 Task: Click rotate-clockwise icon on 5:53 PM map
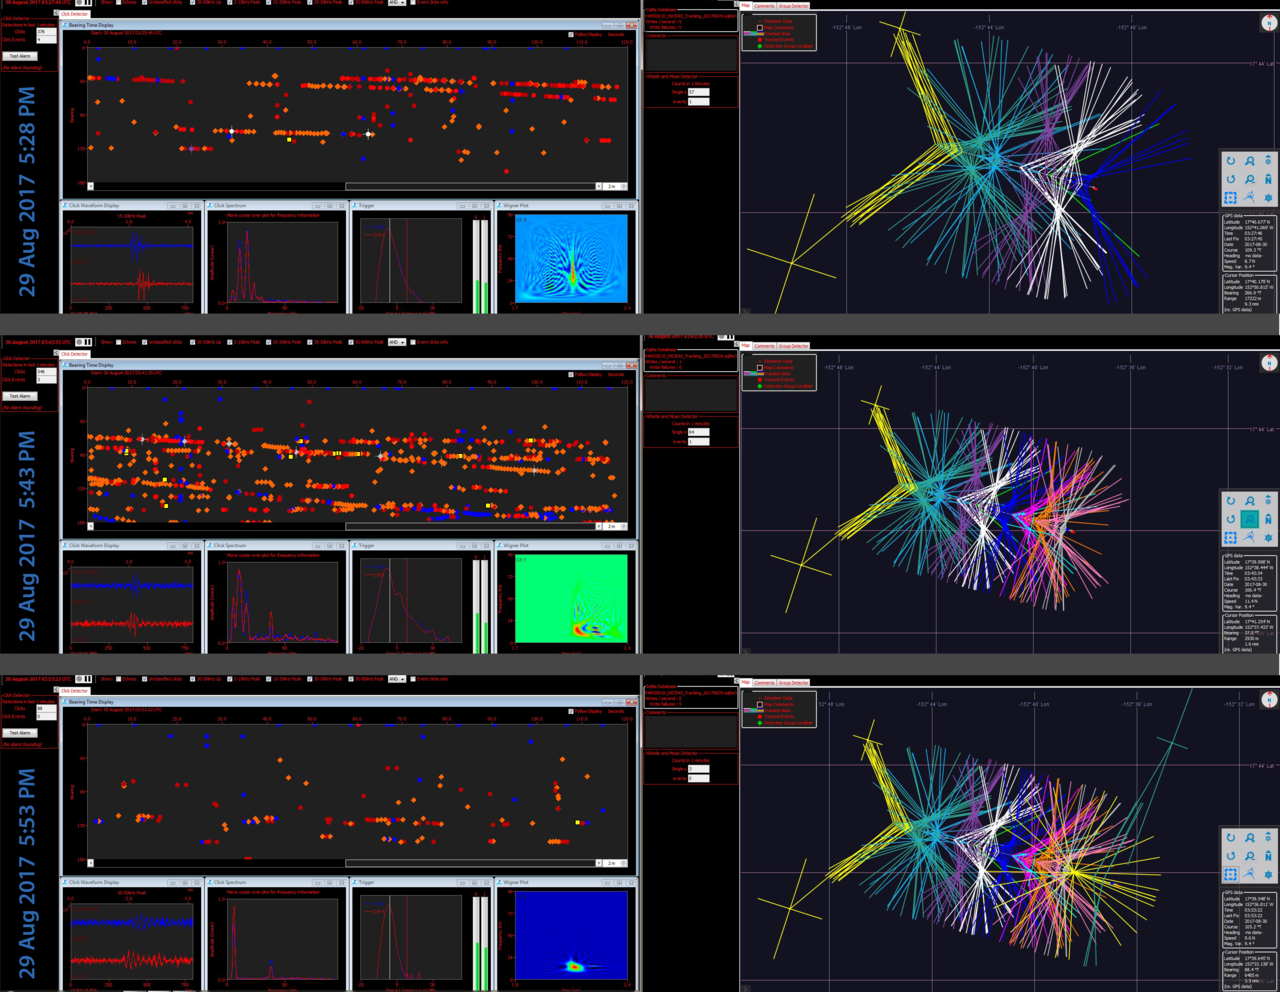(x=1231, y=838)
